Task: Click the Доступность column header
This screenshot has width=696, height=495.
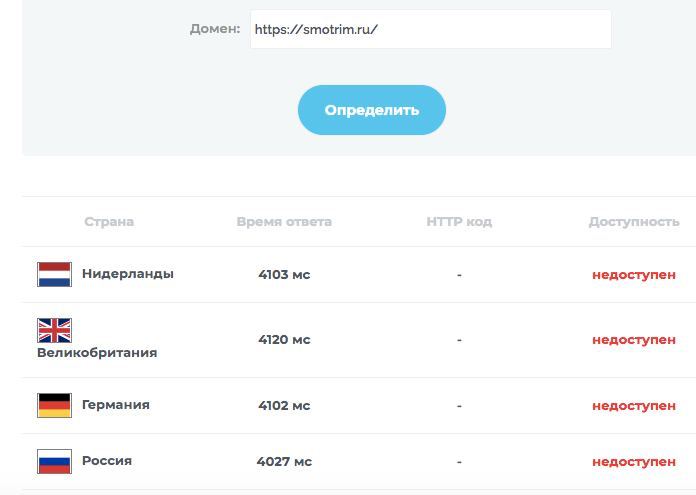Action: pos(634,222)
